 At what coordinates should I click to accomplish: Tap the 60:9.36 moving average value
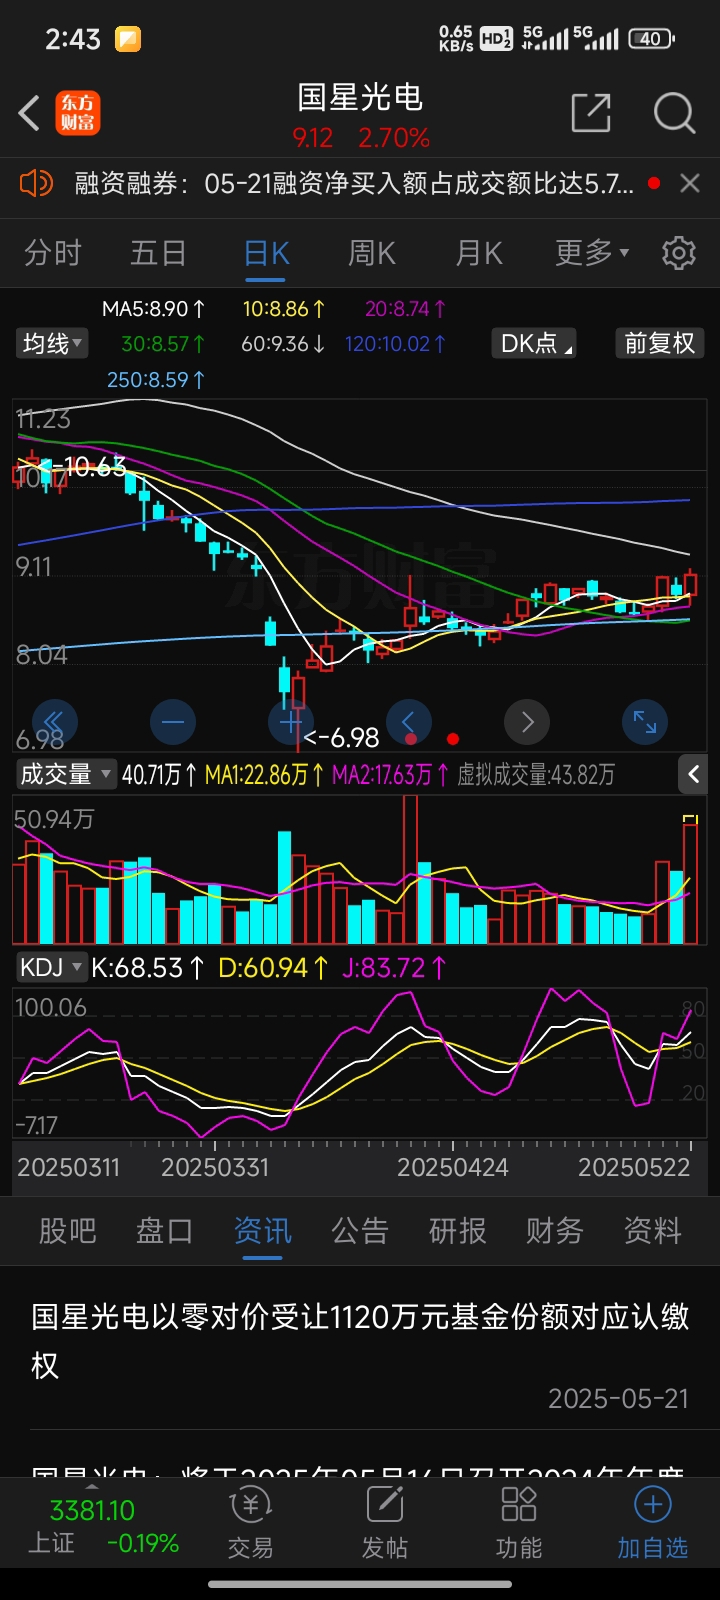tap(284, 344)
